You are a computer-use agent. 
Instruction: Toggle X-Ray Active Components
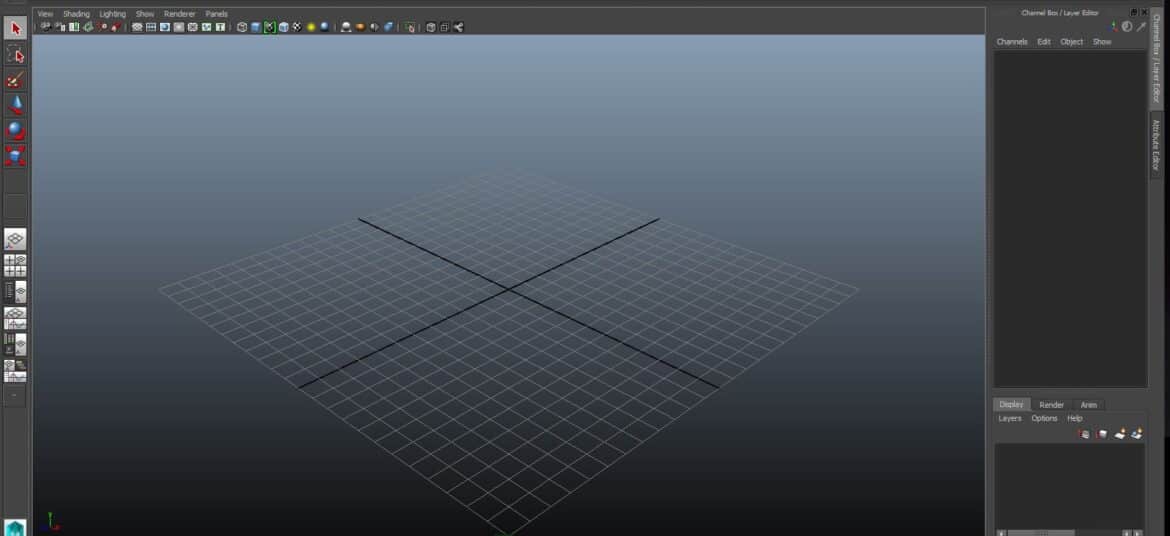tap(445, 27)
